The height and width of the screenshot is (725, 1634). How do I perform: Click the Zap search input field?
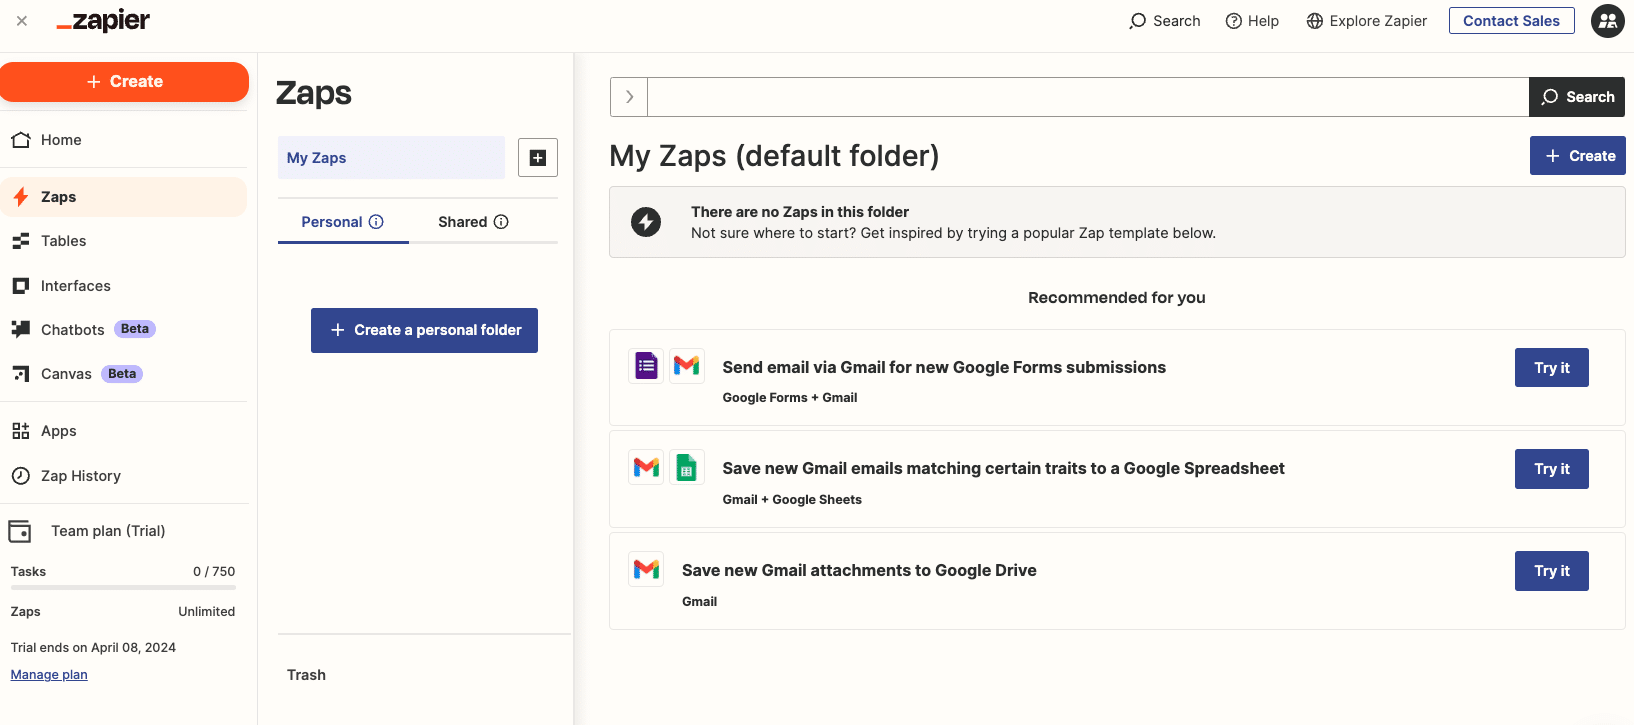coord(1088,97)
